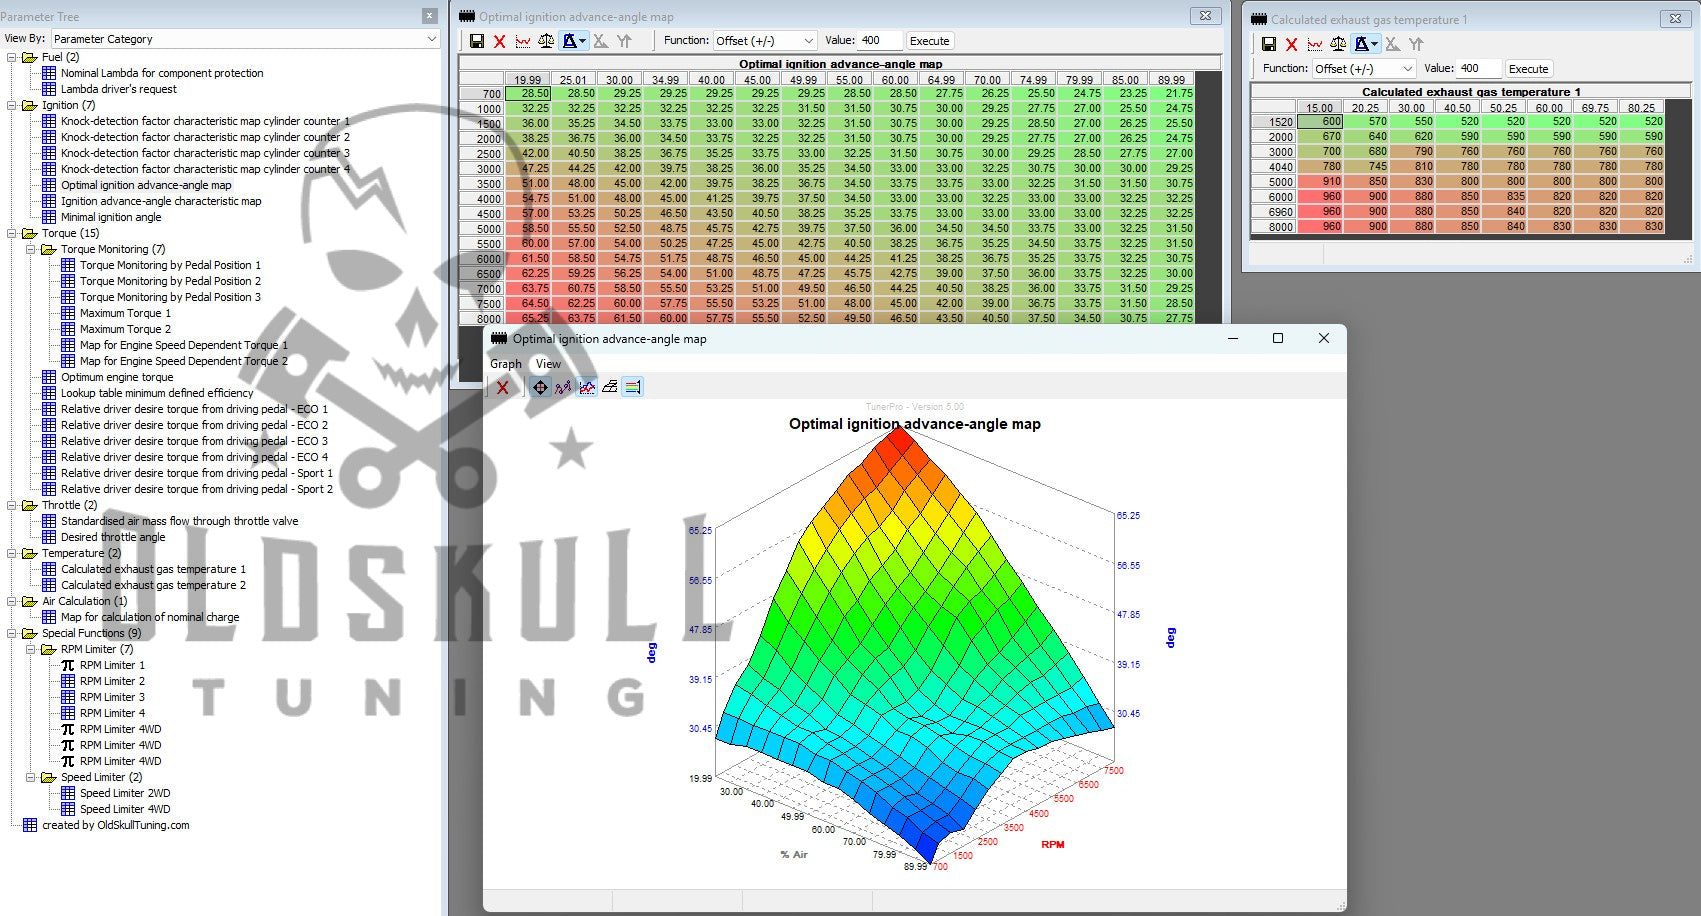
Task: Click the balance scales icon in ignition map toolbar
Action: pos(546,41)
